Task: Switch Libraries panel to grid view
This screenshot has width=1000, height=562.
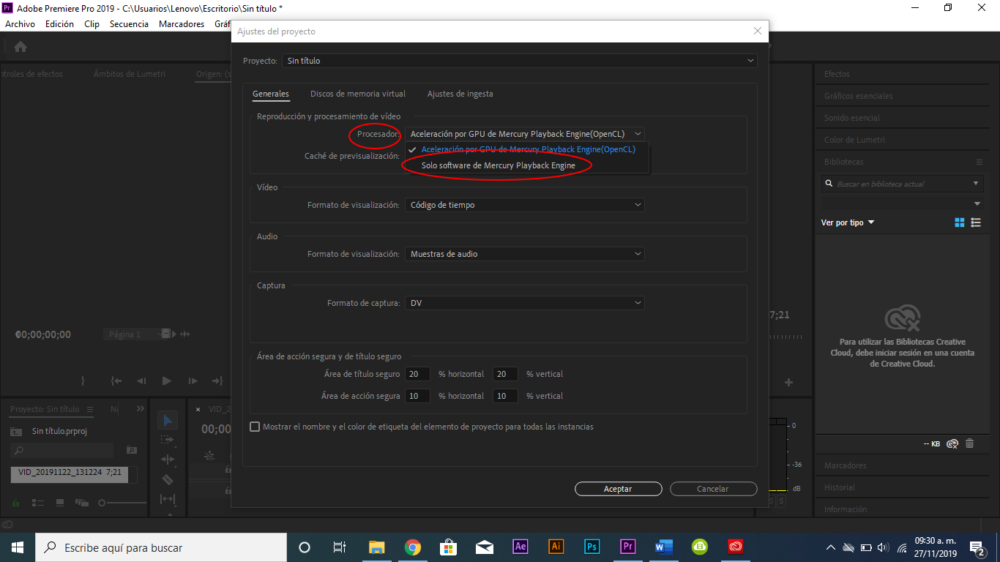Action: [960, 222]
